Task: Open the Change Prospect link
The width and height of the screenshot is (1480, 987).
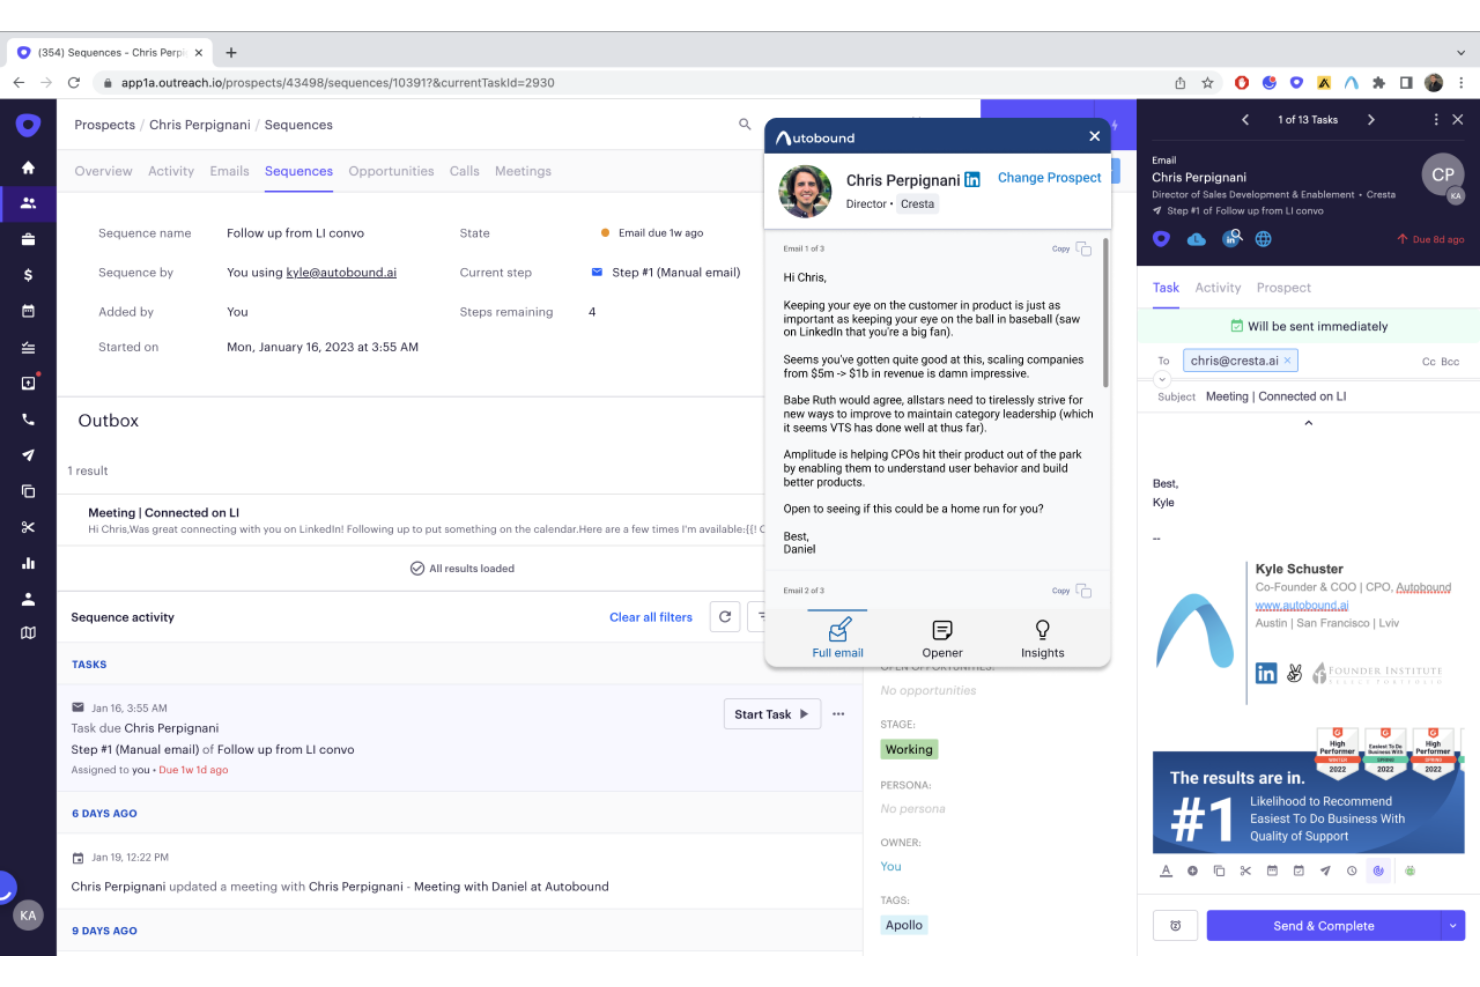Action: pyautogui.click(x=1049, y=177)
